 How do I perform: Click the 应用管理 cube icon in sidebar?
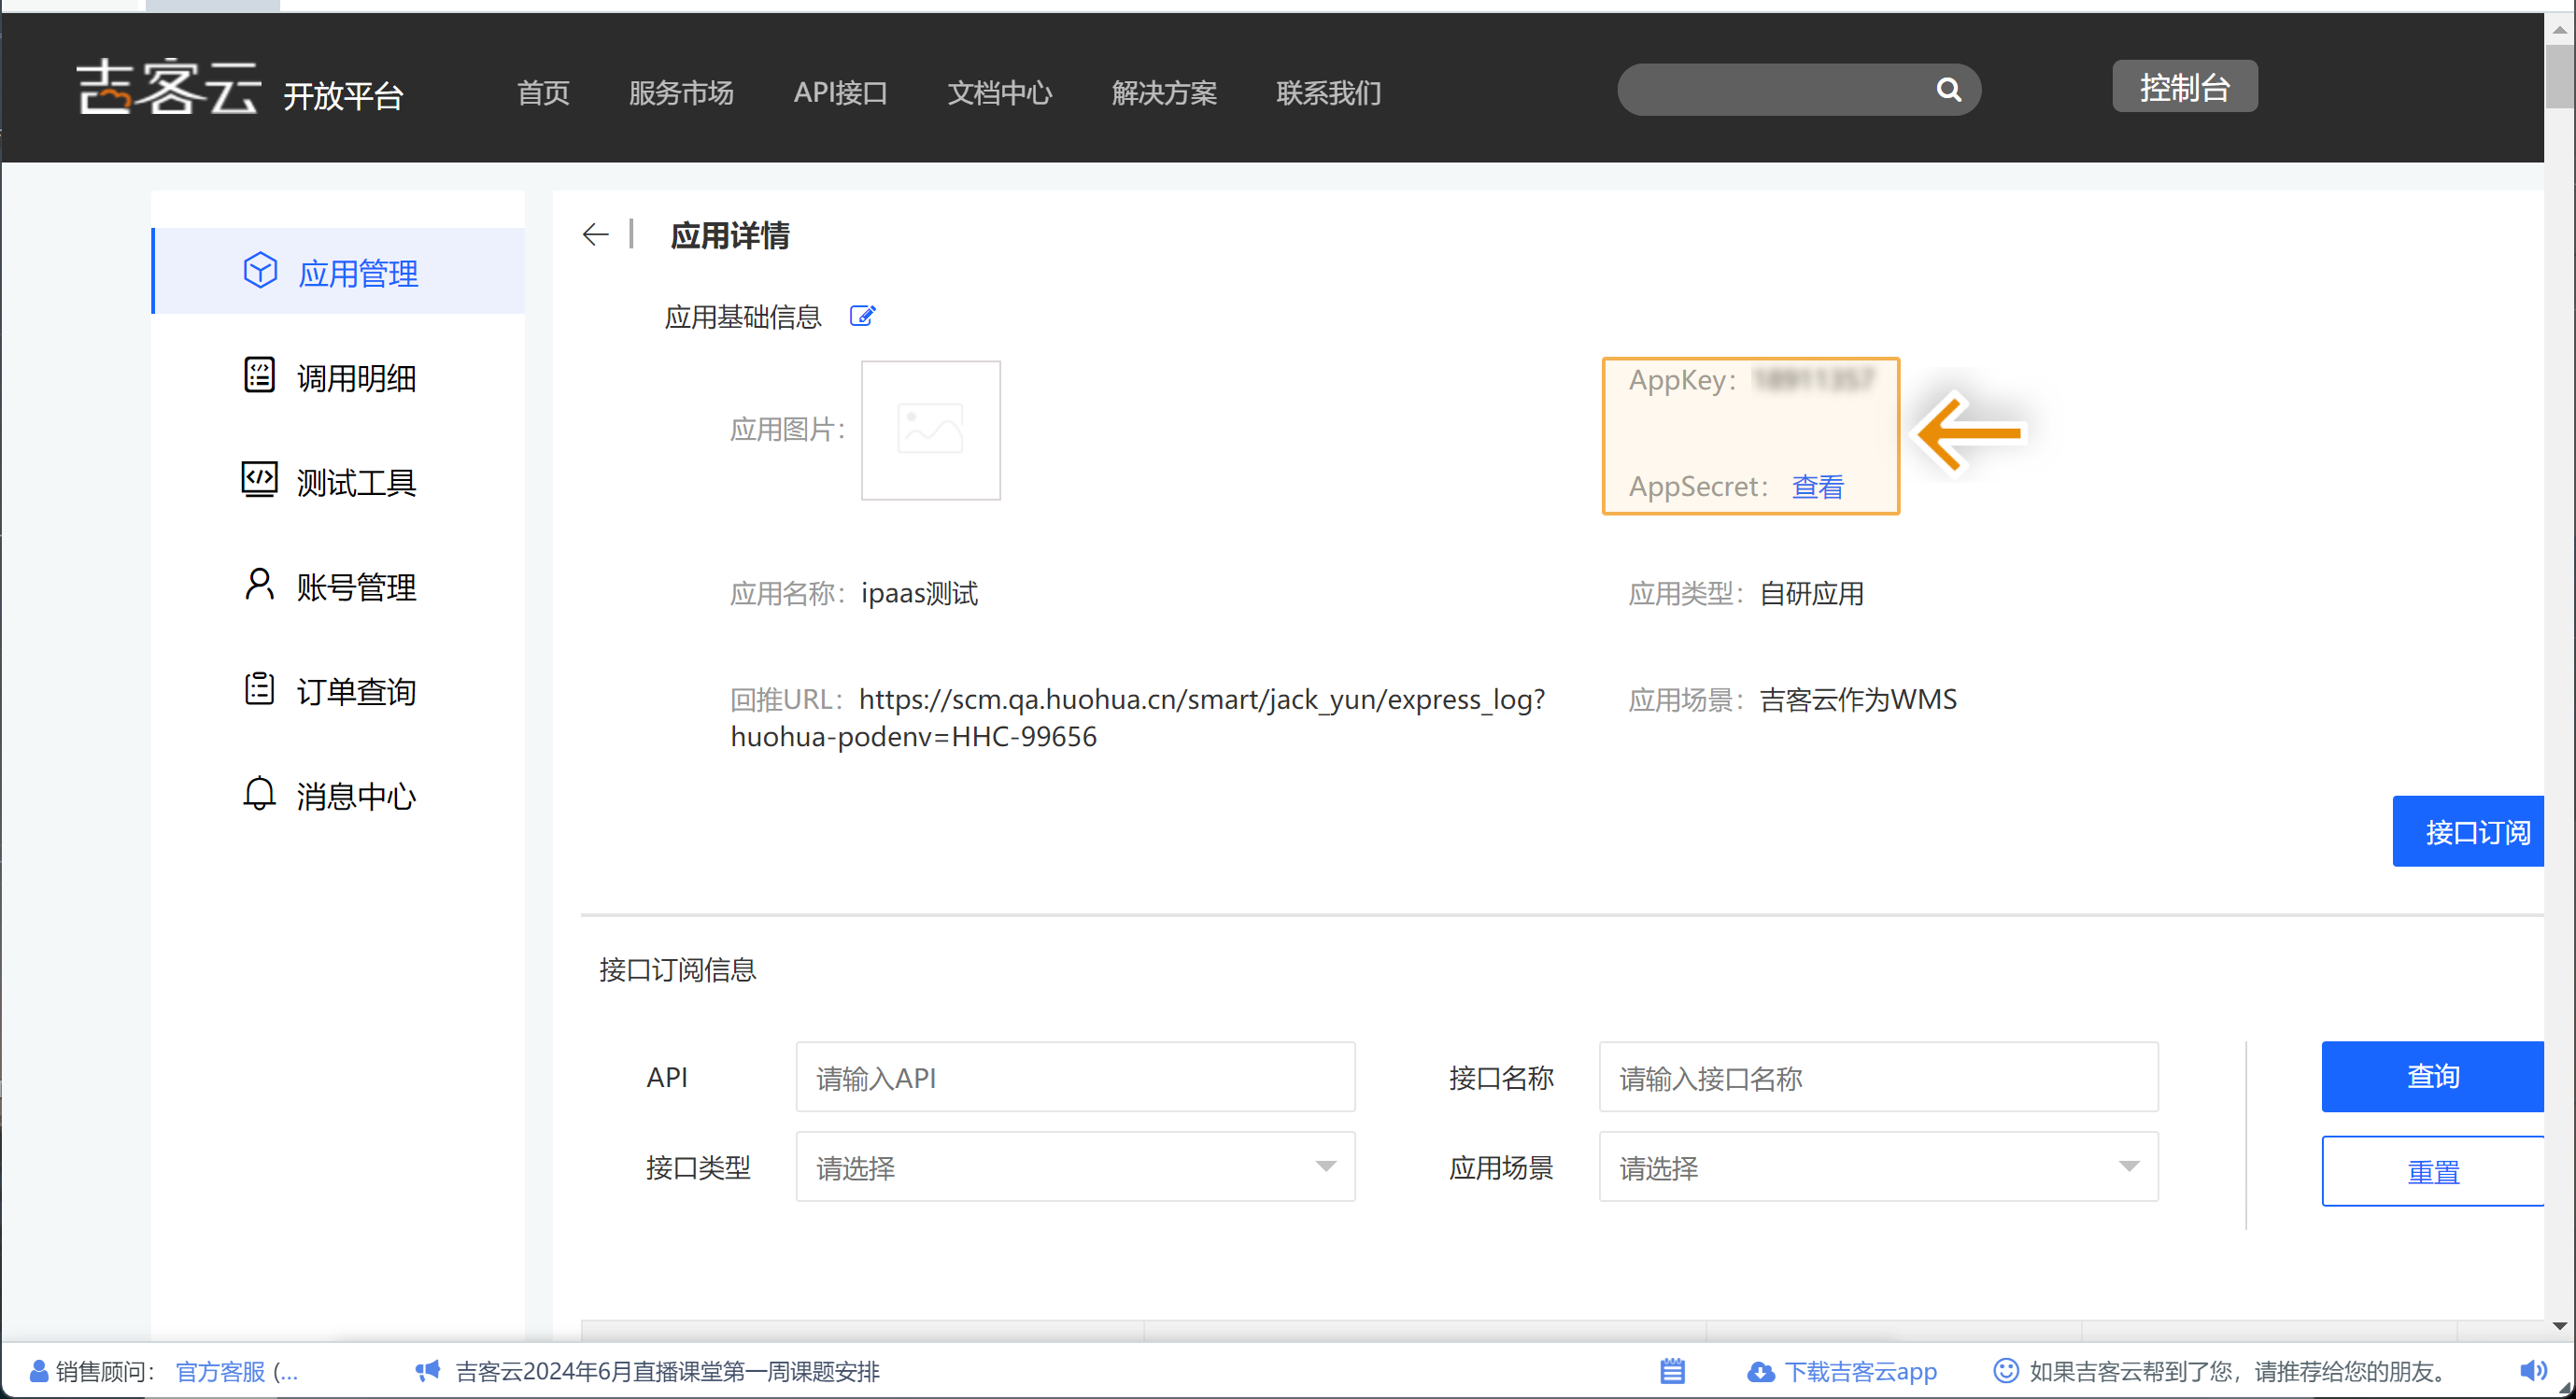260,271
